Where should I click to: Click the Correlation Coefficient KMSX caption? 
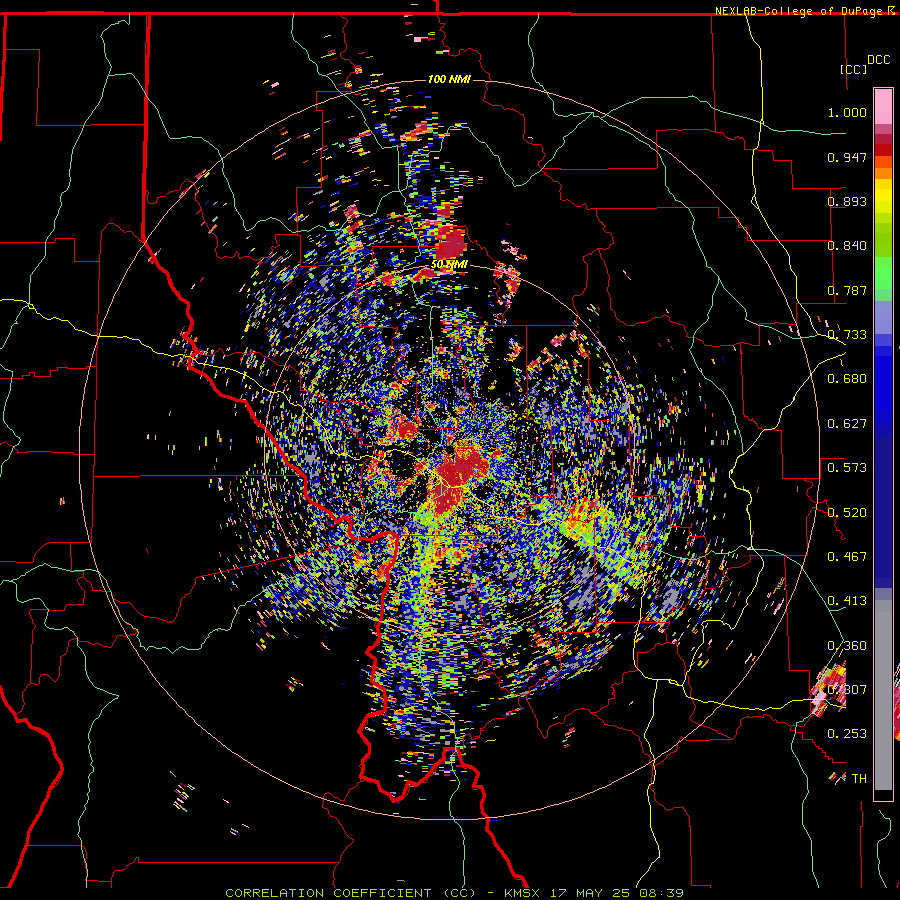pos(454,893)
